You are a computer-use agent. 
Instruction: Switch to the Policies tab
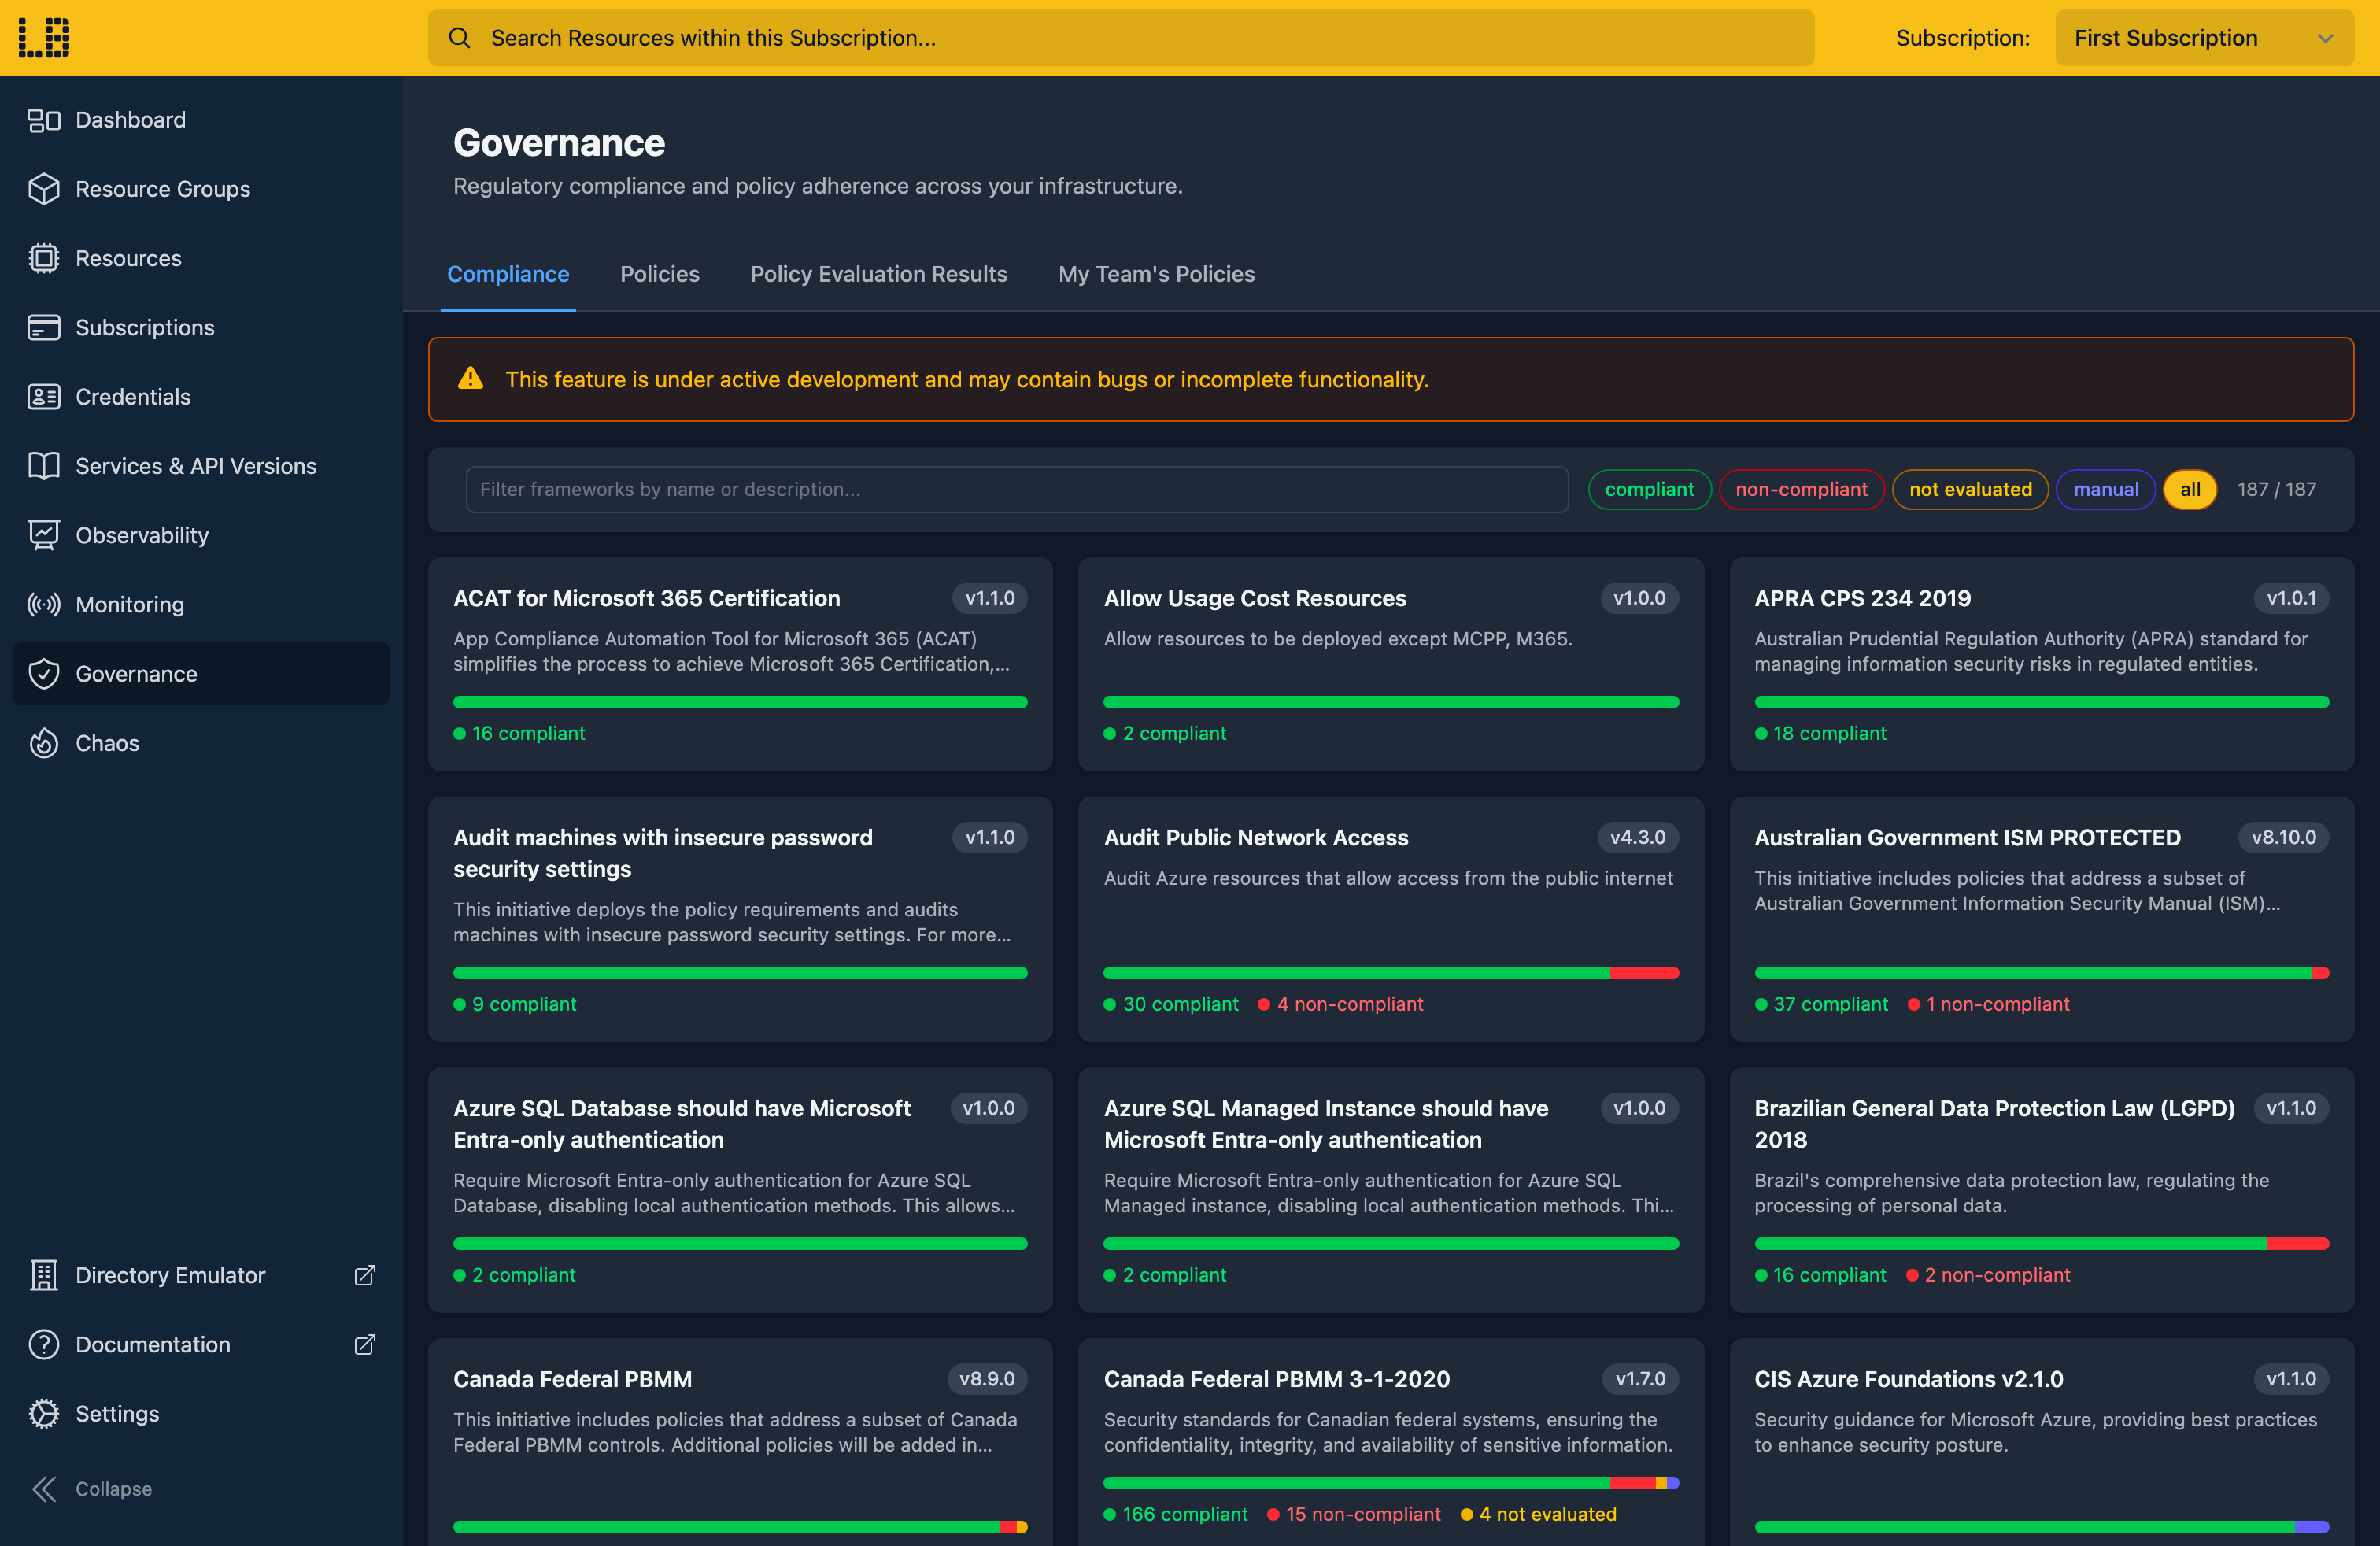[x=659, y=274]
